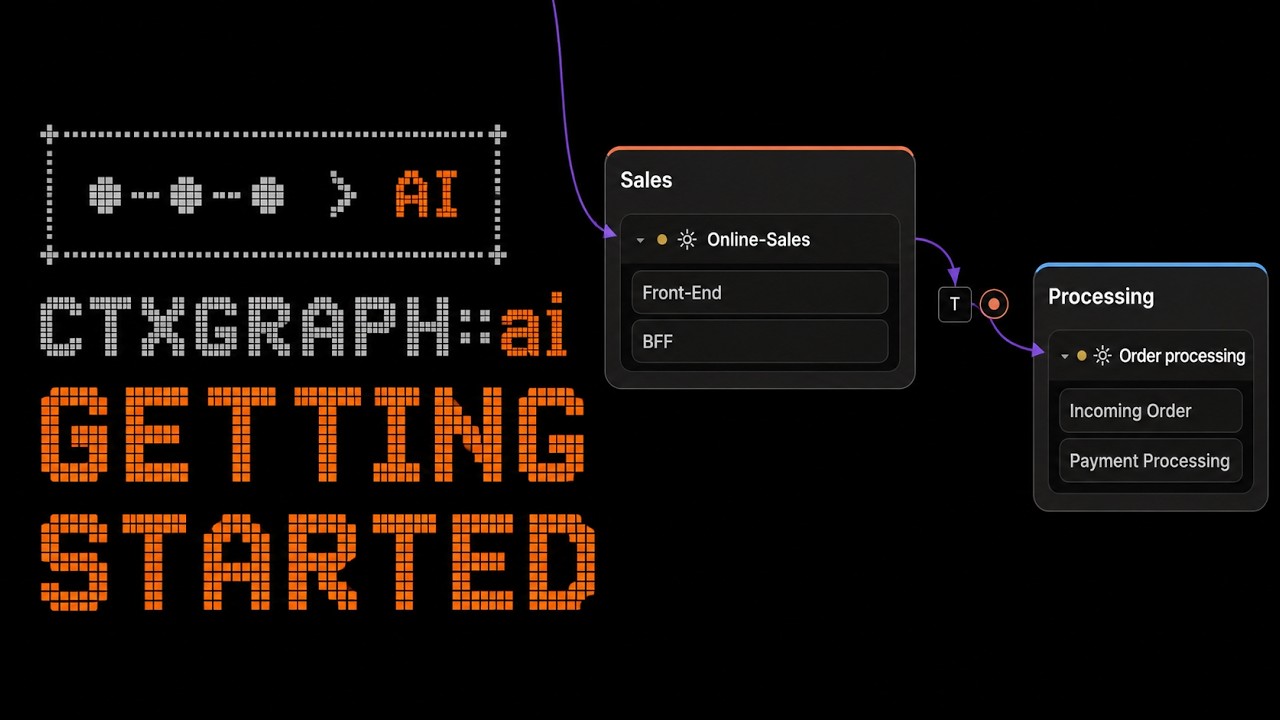Click the yellow status dot beside Online-Sales
This screenshot has height=720, width=1280.
[662, 240]
